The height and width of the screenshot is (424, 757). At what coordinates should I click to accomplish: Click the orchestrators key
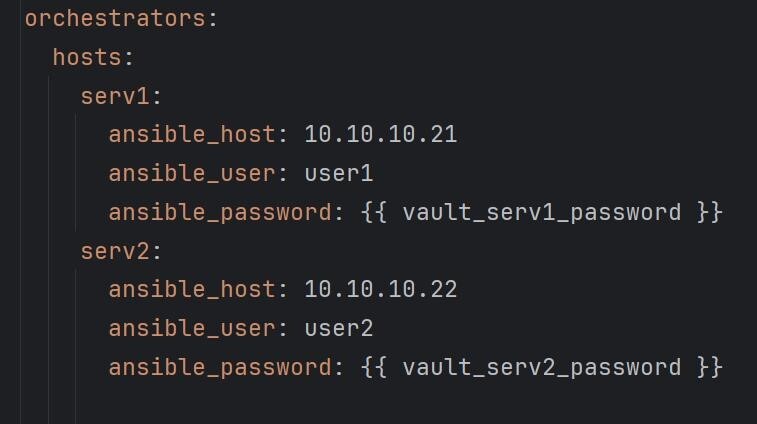(x=115, y=18)
